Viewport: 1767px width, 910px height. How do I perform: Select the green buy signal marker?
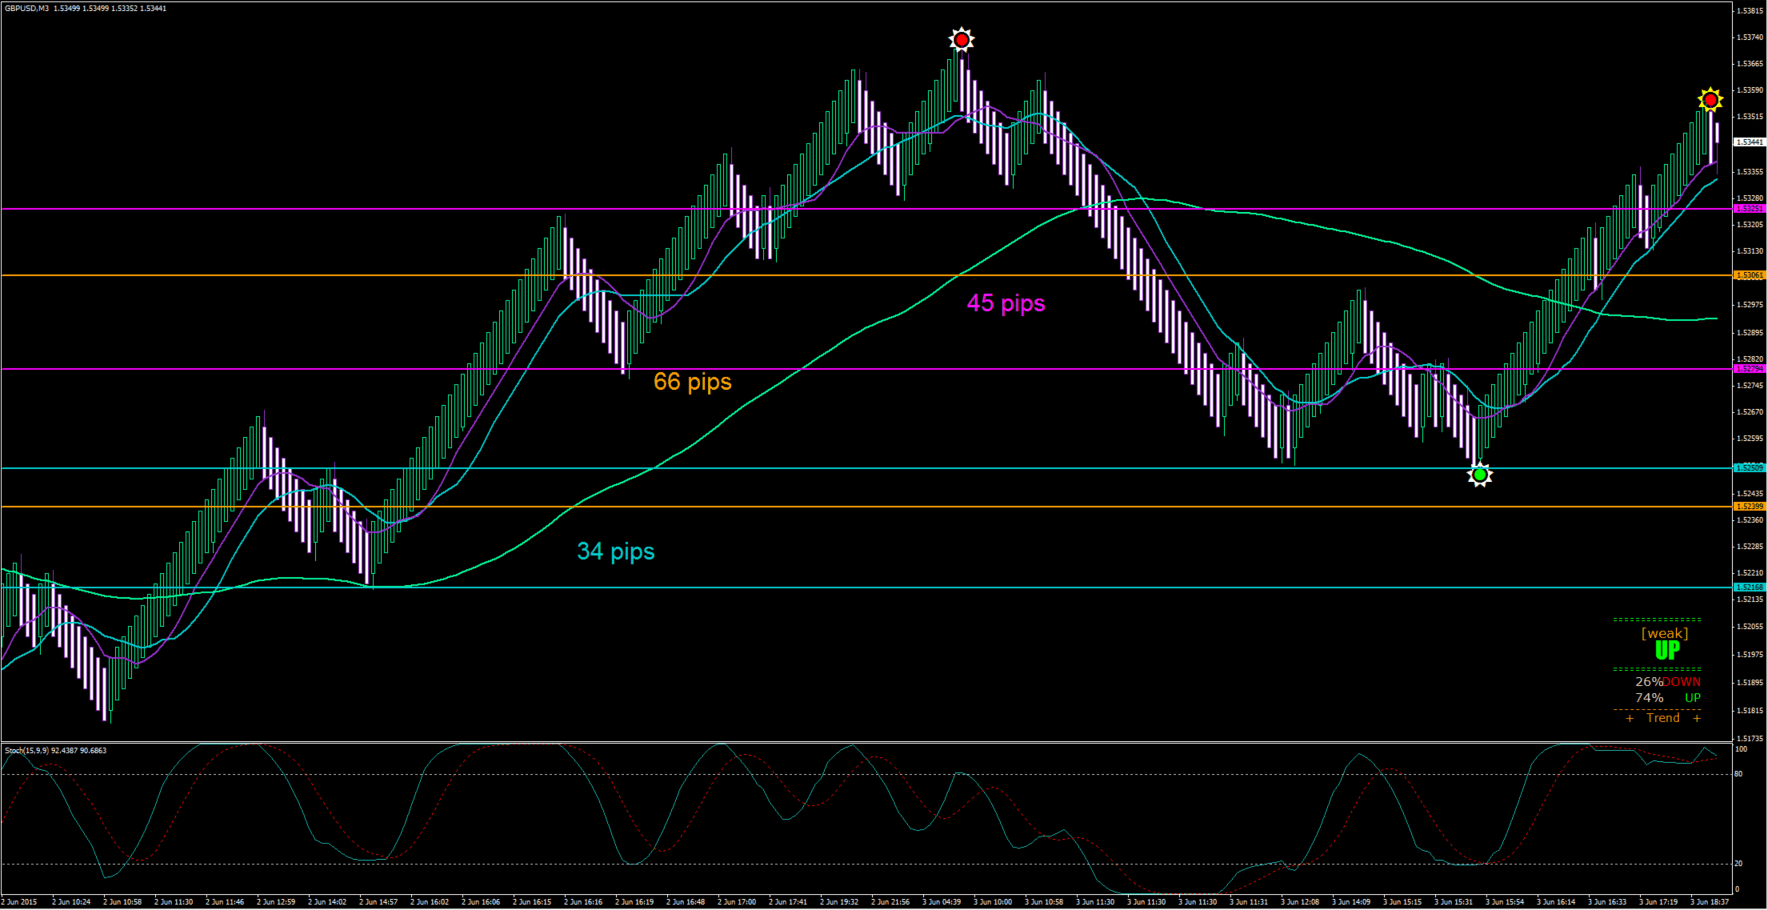[x=1479, y=475]
